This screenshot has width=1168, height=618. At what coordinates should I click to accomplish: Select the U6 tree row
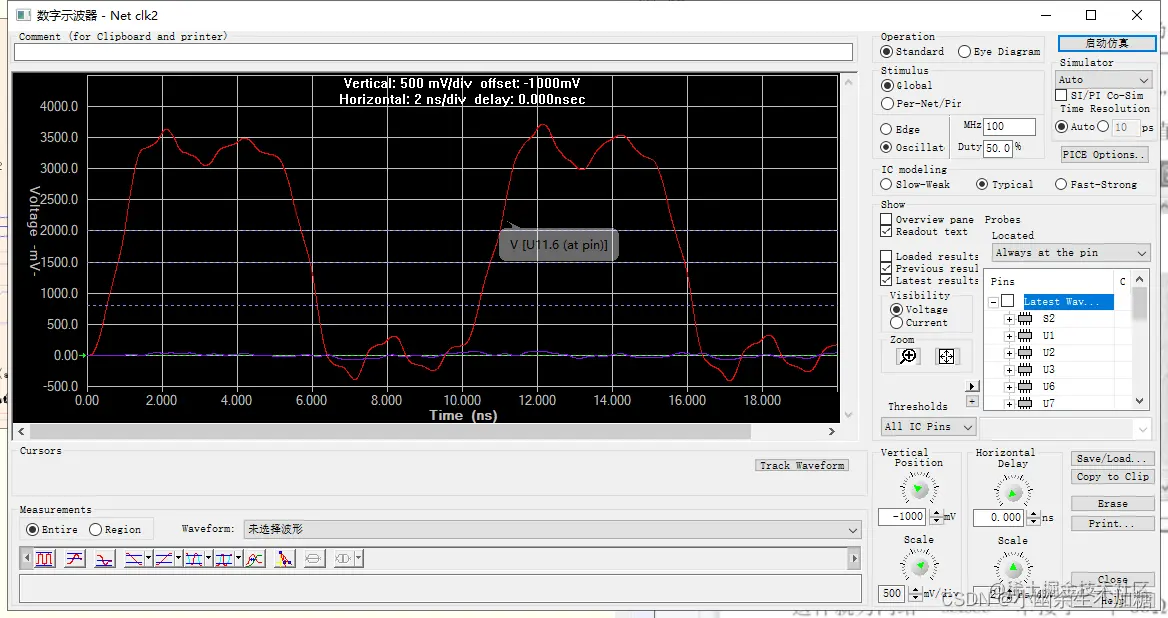[1049, 387]
